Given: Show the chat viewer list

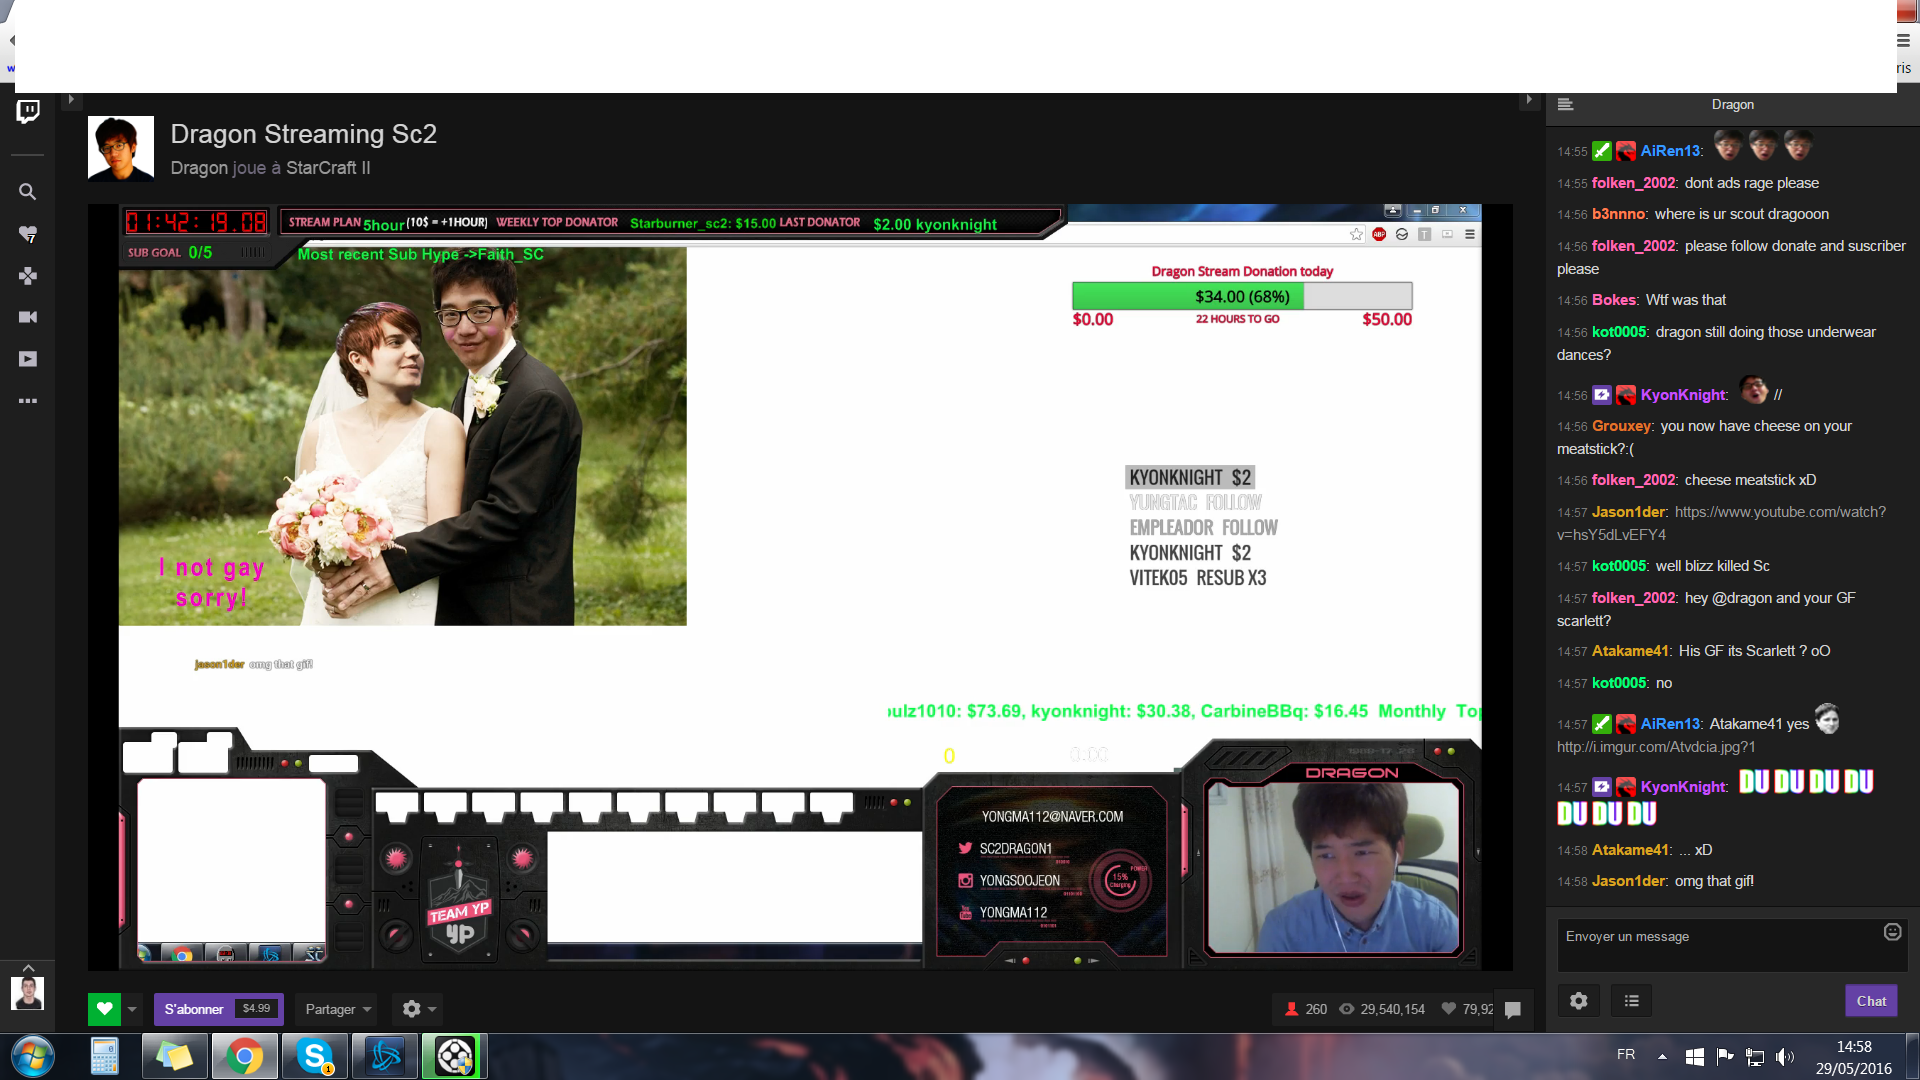Looking at the screenshot, I should 1632,1001.
